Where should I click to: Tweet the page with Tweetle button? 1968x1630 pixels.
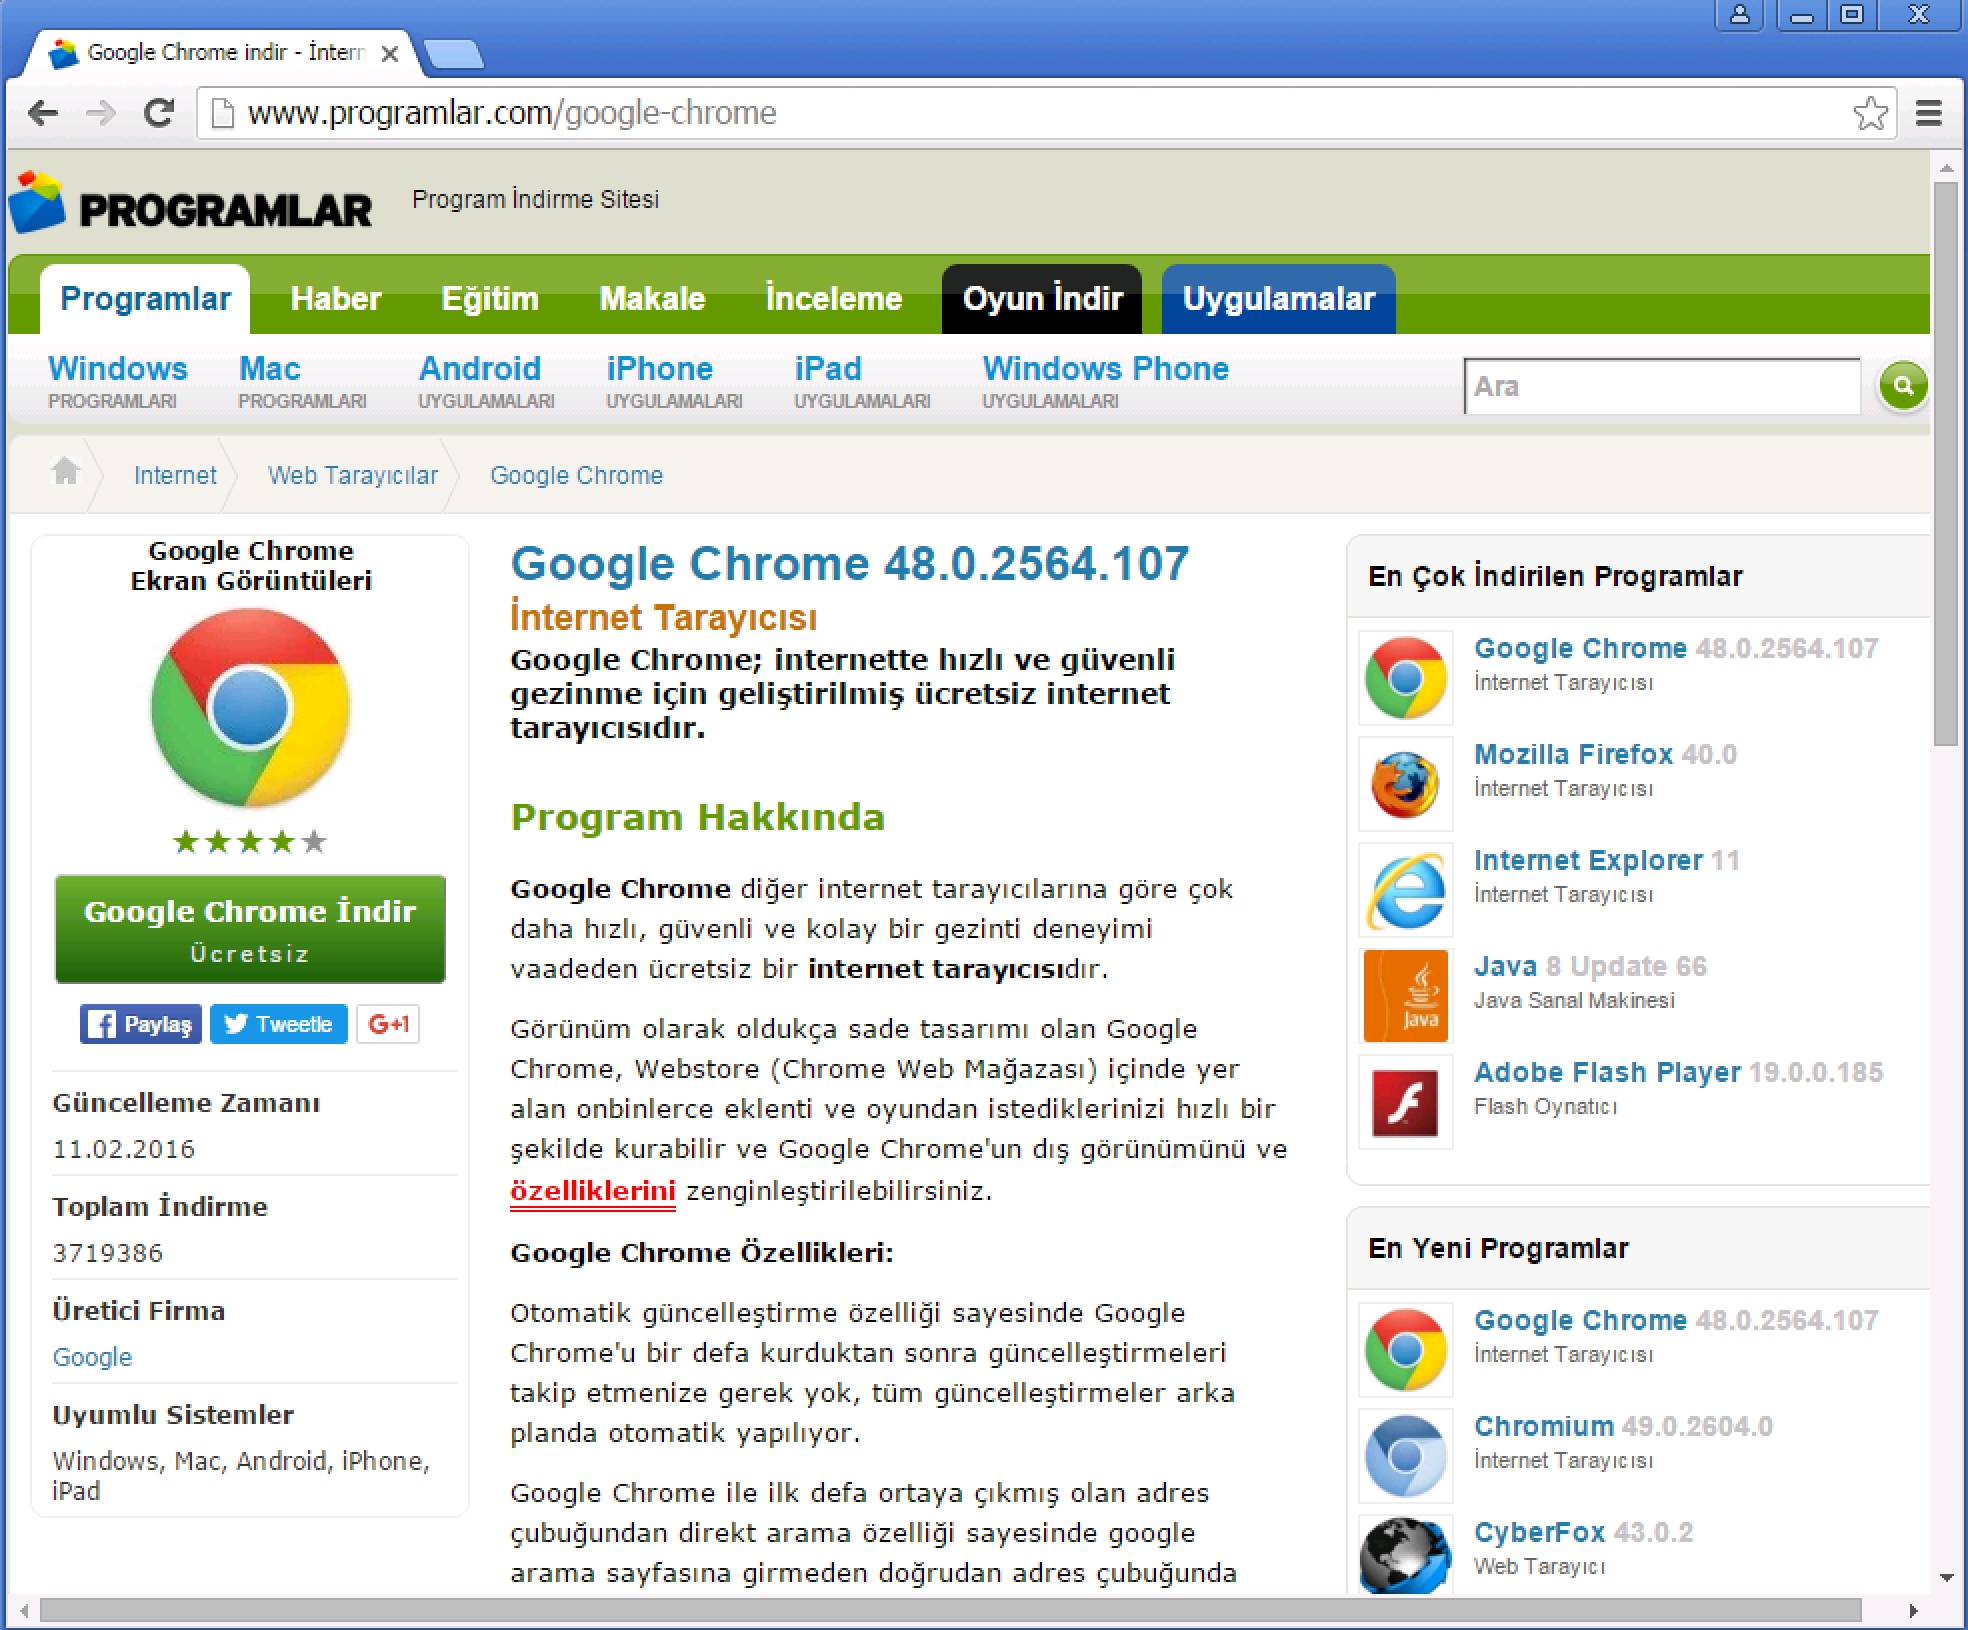point(279,1024)
